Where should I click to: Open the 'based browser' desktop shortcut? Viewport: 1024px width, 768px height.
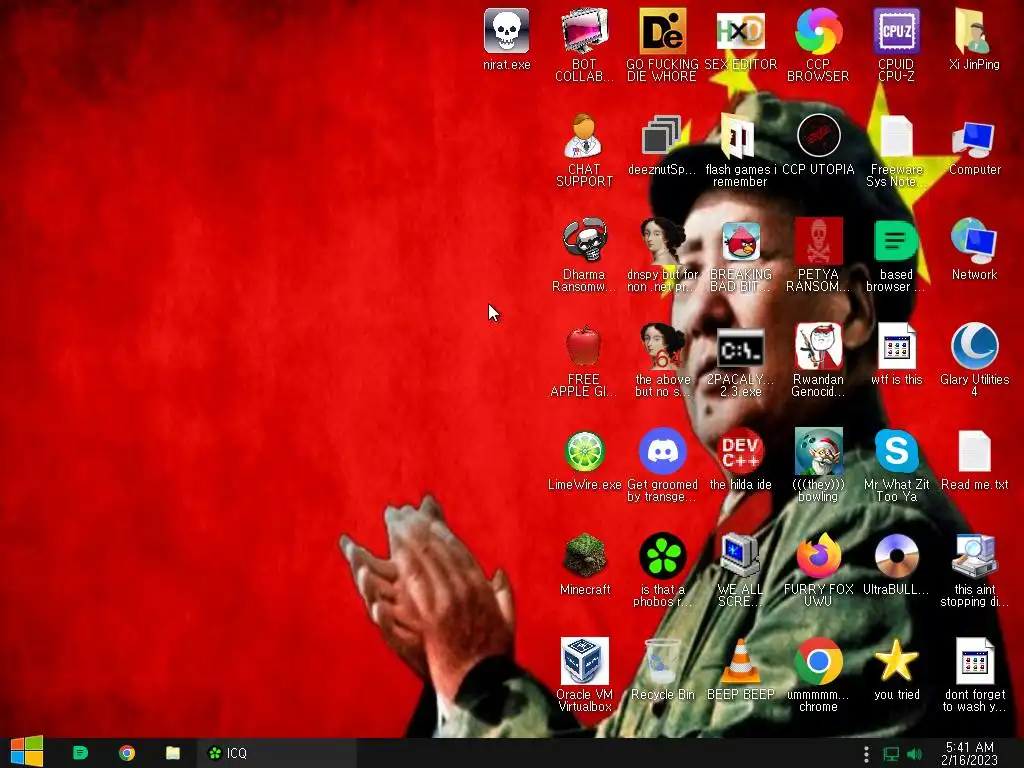(x=897, y=241)
